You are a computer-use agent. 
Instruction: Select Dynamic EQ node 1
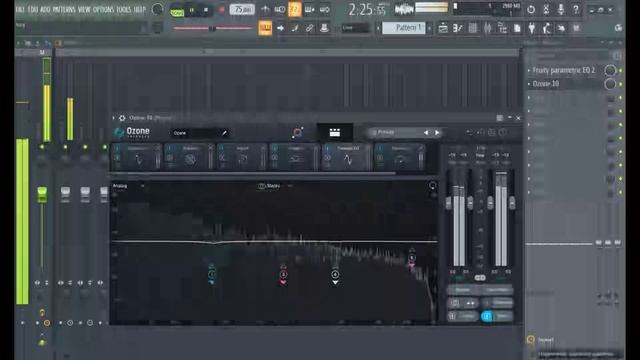(x=212, y=274)
